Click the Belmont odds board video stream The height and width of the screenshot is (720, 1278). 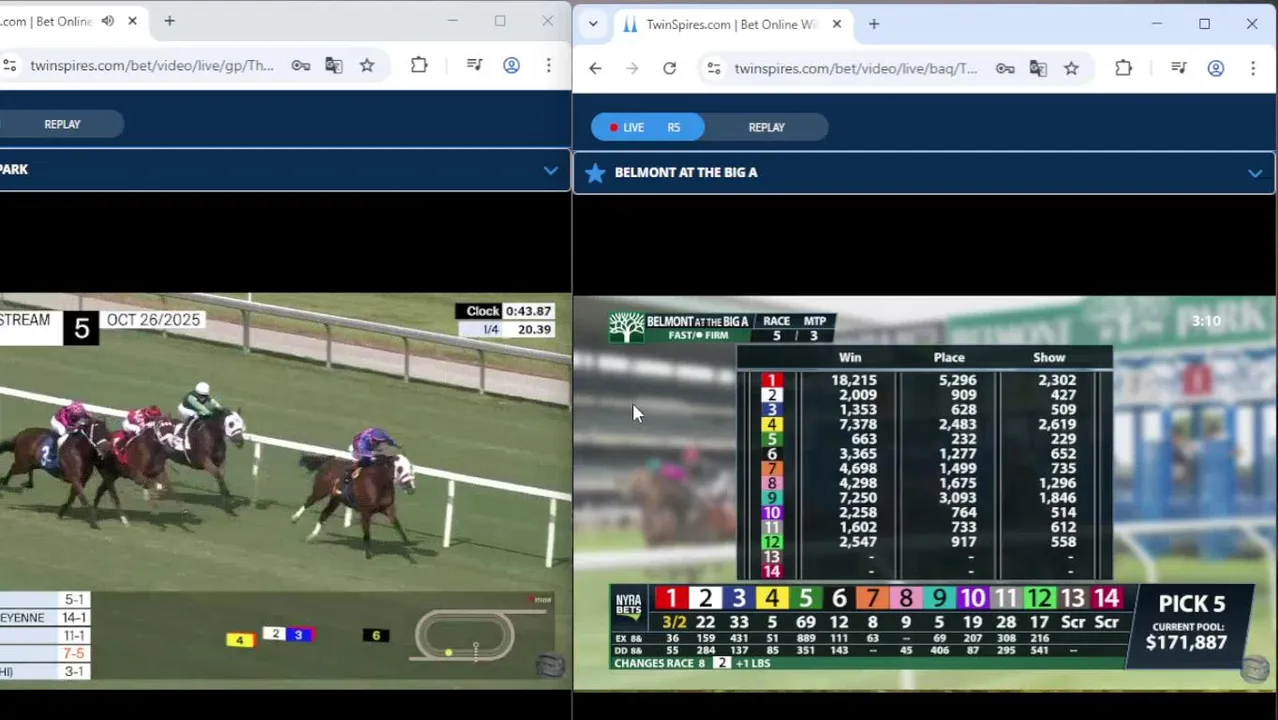tap(925, 492)
